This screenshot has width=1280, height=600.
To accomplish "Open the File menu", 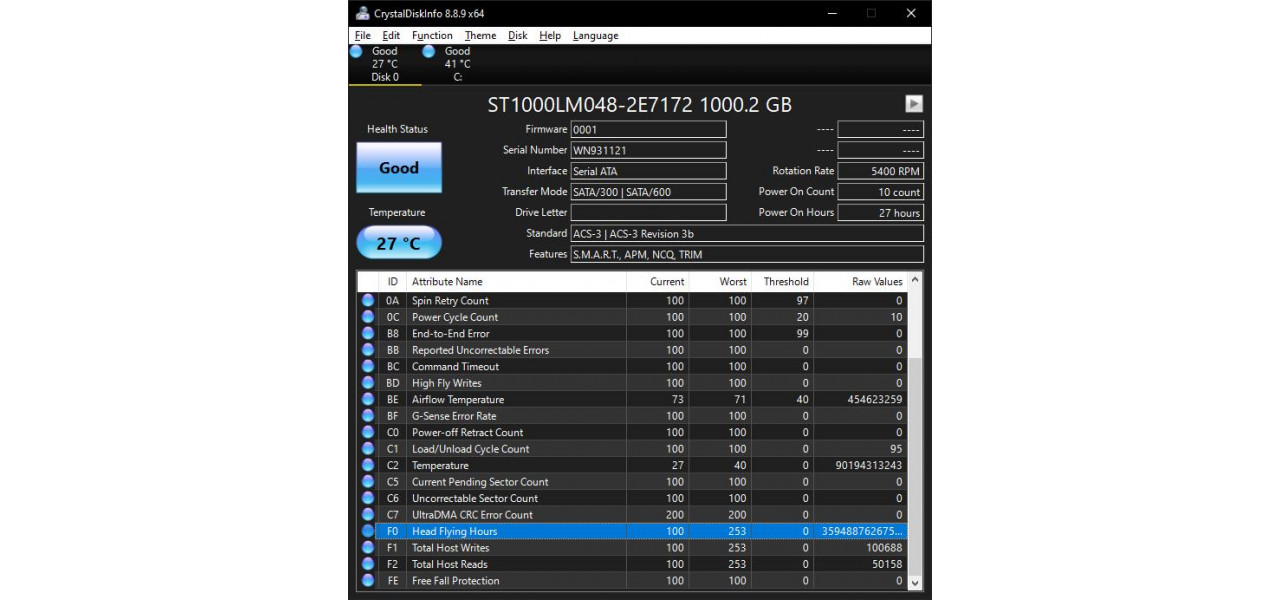I will pyautogui.click(x=363, y=35).
